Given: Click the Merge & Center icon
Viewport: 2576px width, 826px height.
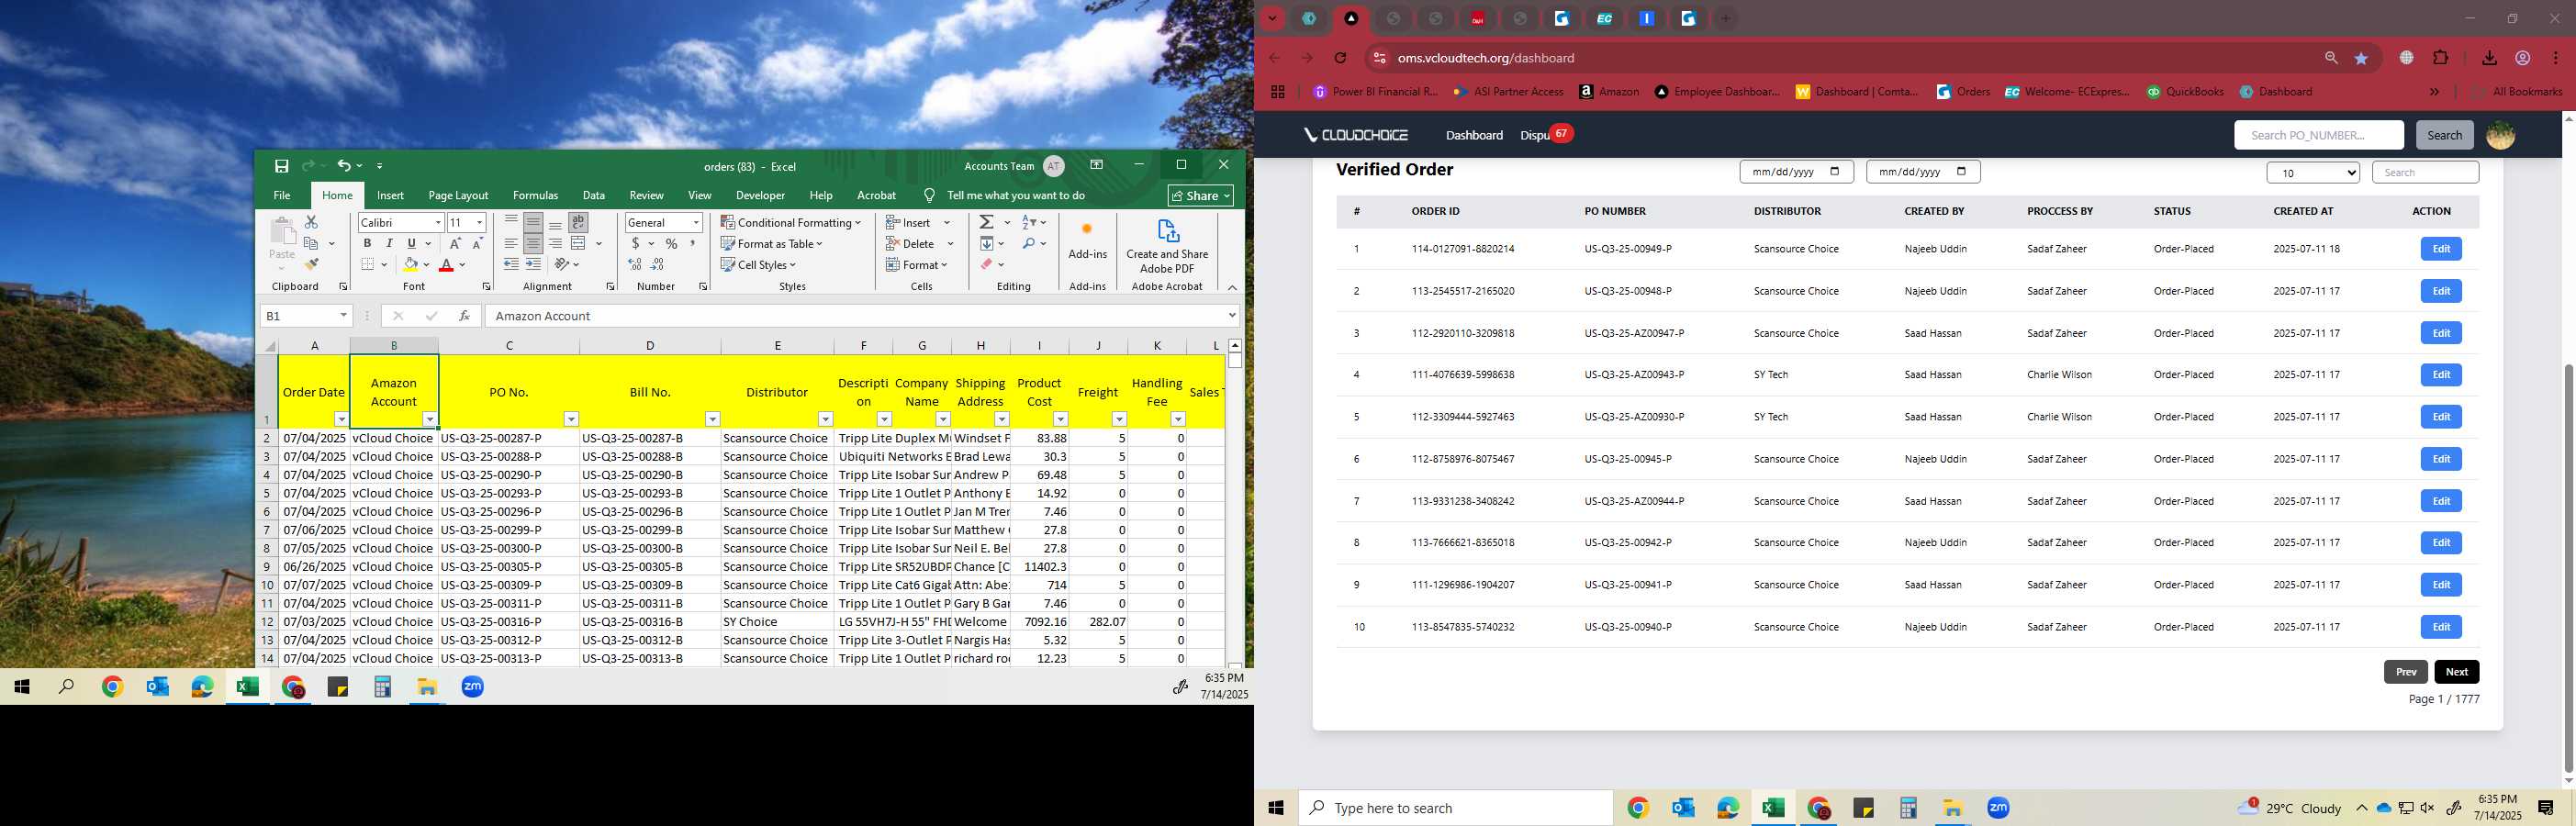Looking at the screenshot, I should point(579,243).
